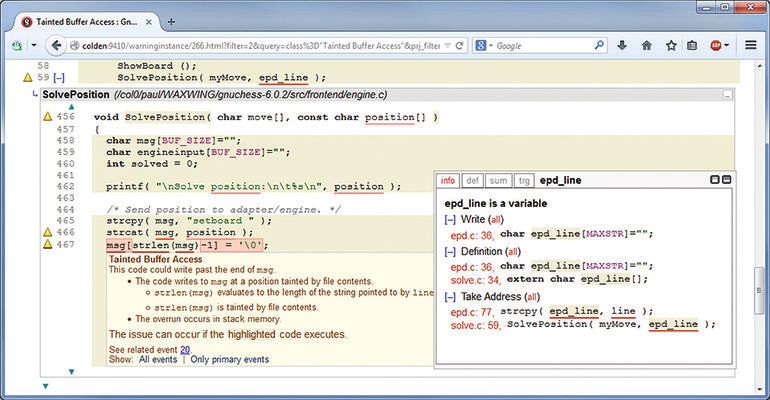The width and height of the screenshot is (770, 400).
Task: Show All events
Action: 158,359
